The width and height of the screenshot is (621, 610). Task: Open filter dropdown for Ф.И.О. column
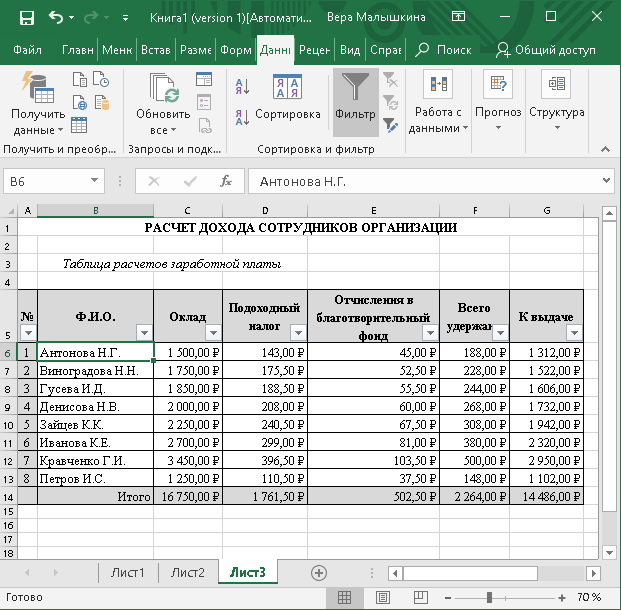pos(143,332)
